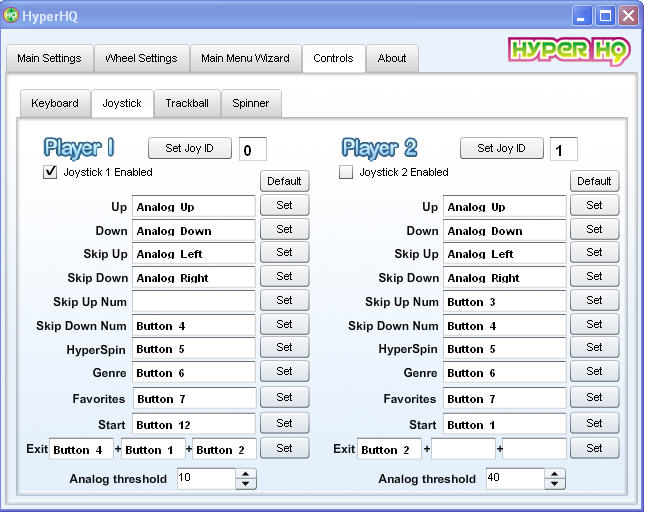The image size is (645, 512).
Task: Increase Player 2 analog threshold
Action: coord(555,474)
